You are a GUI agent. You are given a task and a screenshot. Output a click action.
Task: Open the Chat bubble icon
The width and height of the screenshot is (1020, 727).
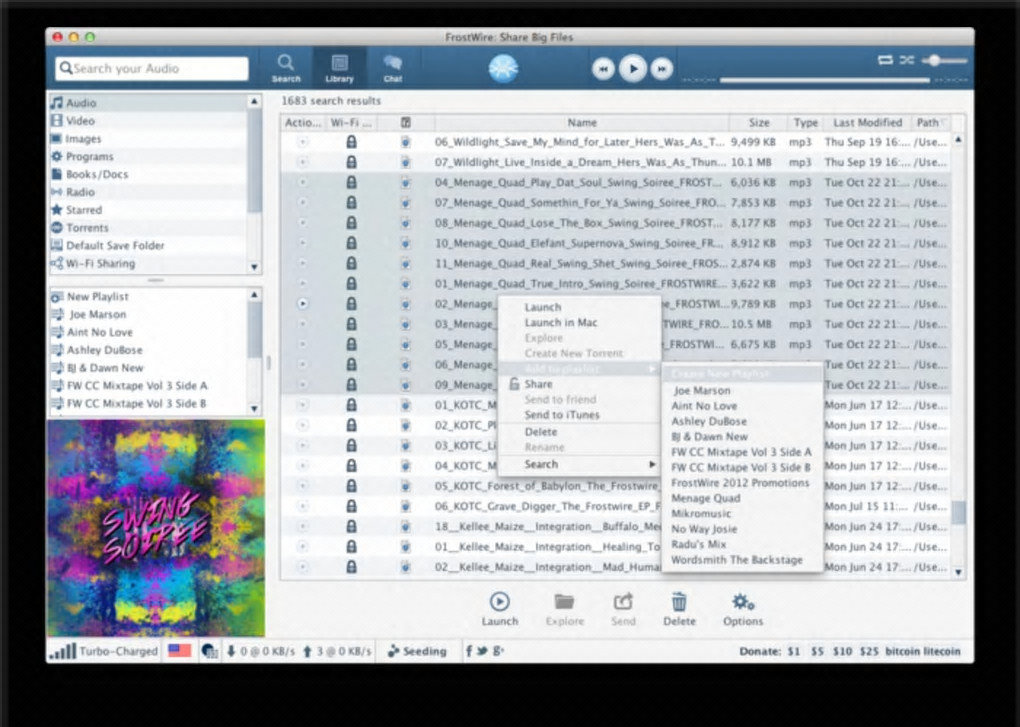click(392, 64)
